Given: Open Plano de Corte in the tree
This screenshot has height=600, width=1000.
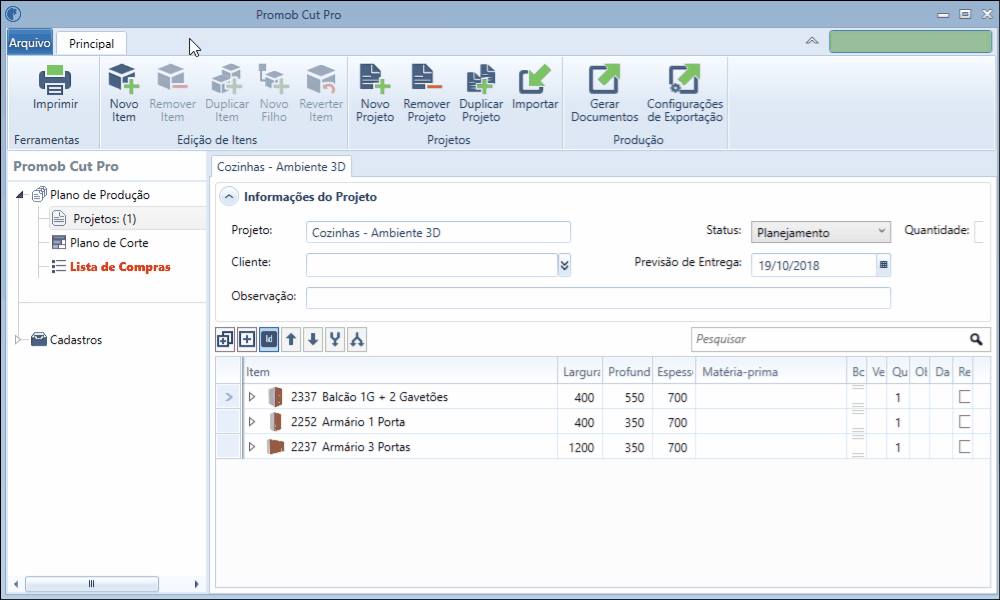Looking at the screenshot, I should 109,243.
